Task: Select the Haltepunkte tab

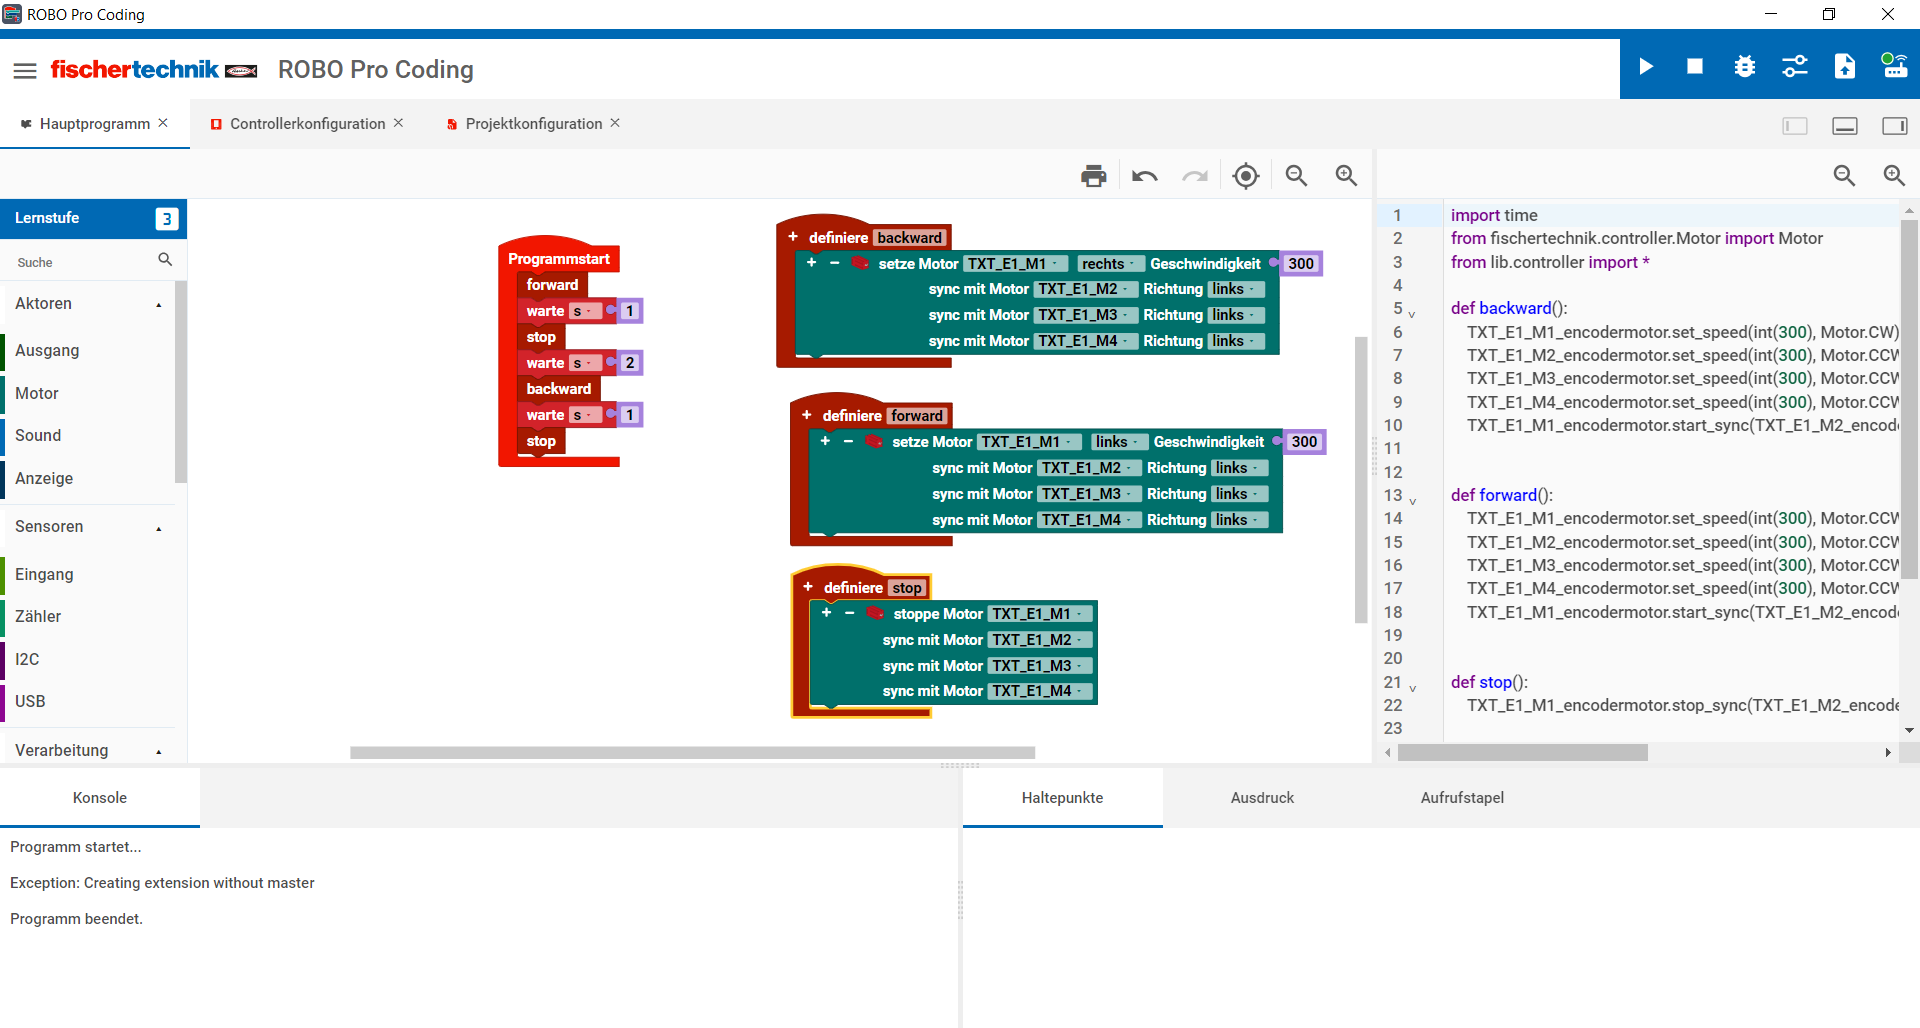Action: tap(1062, 798)
